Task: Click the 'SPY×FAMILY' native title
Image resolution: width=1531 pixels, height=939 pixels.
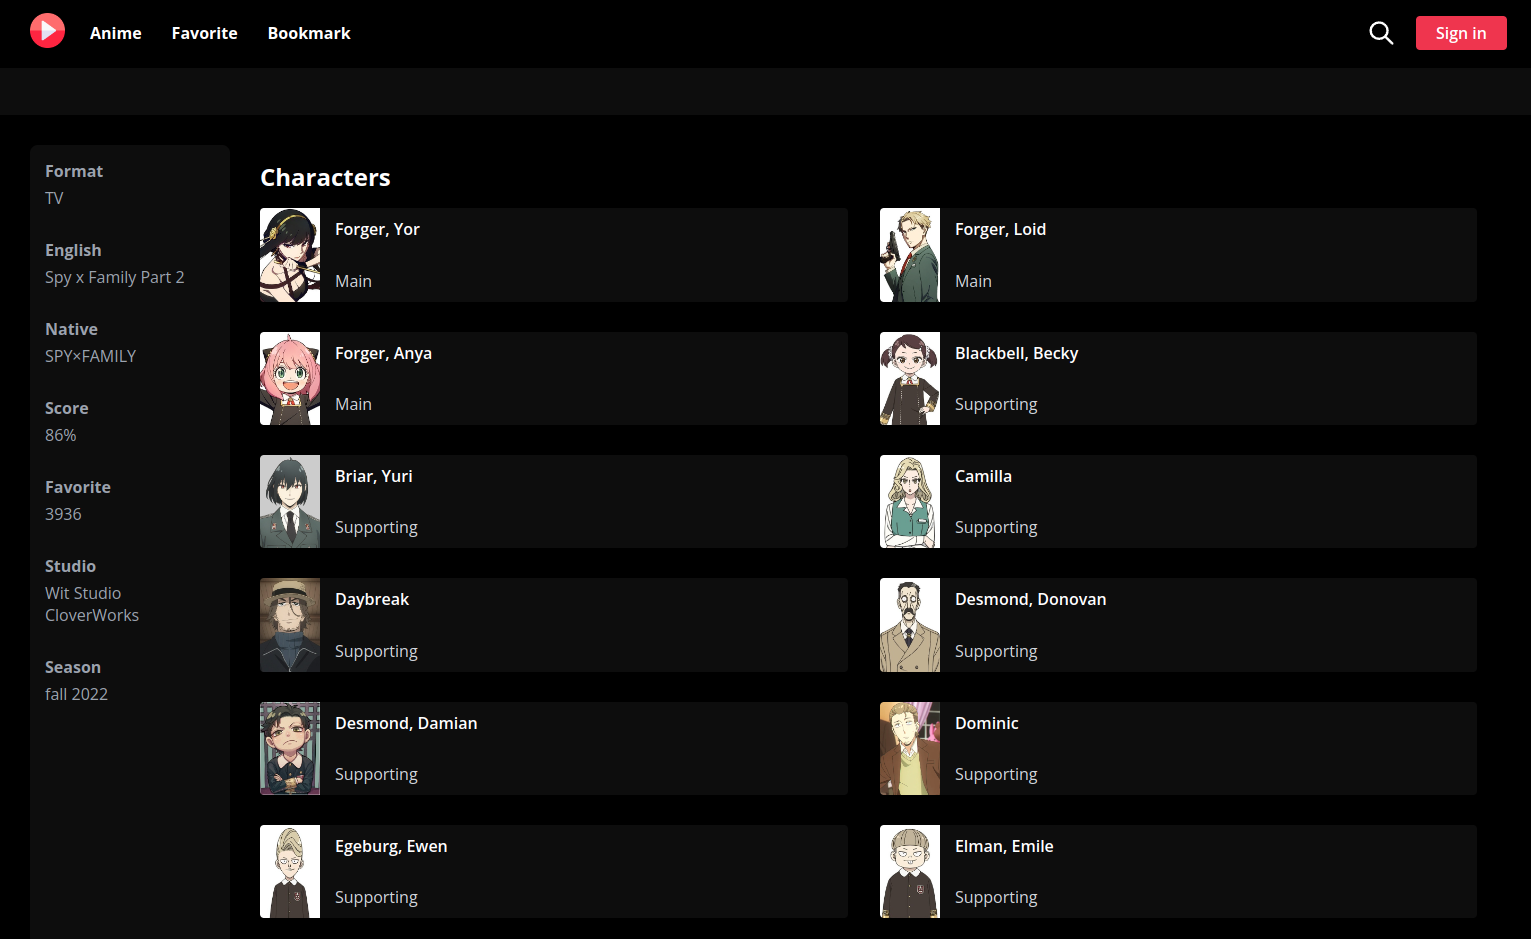Action: (x=90, y=356)
